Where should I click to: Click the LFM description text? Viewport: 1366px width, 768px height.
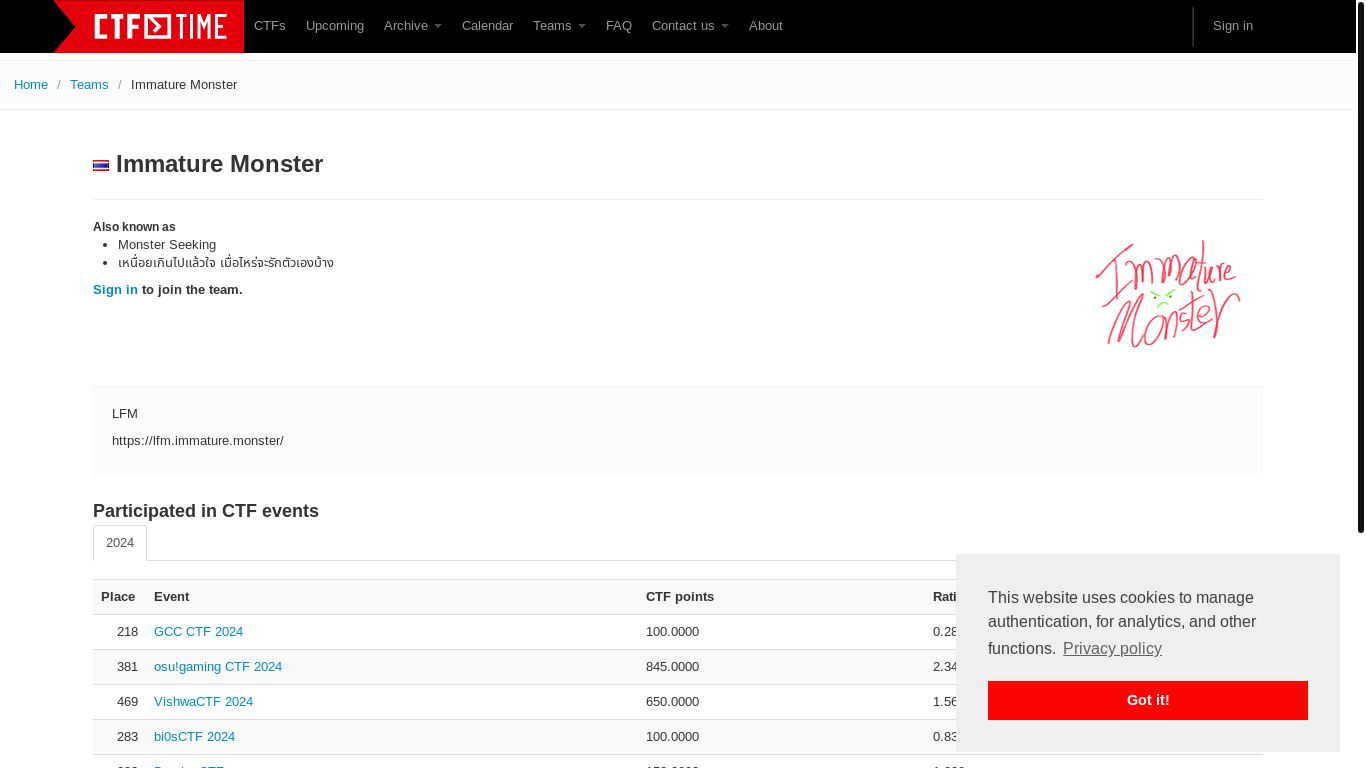coord(125,414)
